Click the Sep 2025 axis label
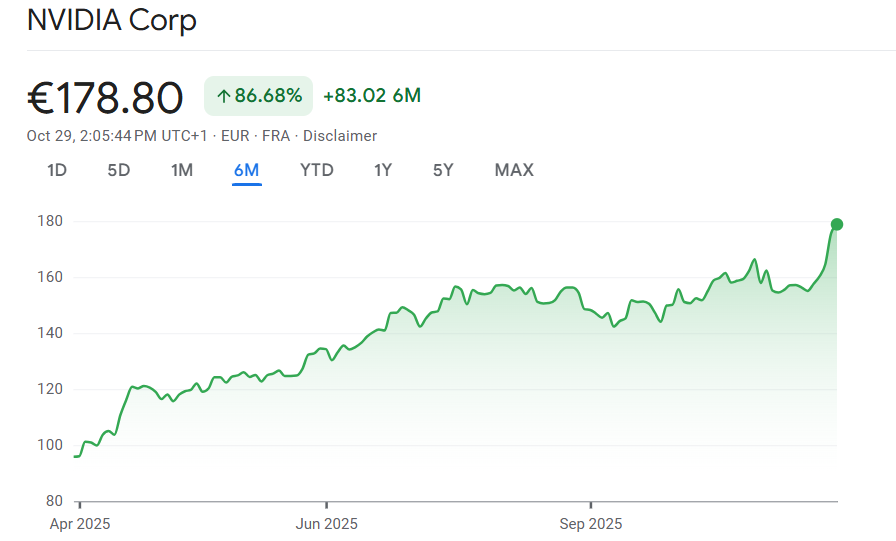The height and width of the screenshot is (541, 896). coord(590,524)
